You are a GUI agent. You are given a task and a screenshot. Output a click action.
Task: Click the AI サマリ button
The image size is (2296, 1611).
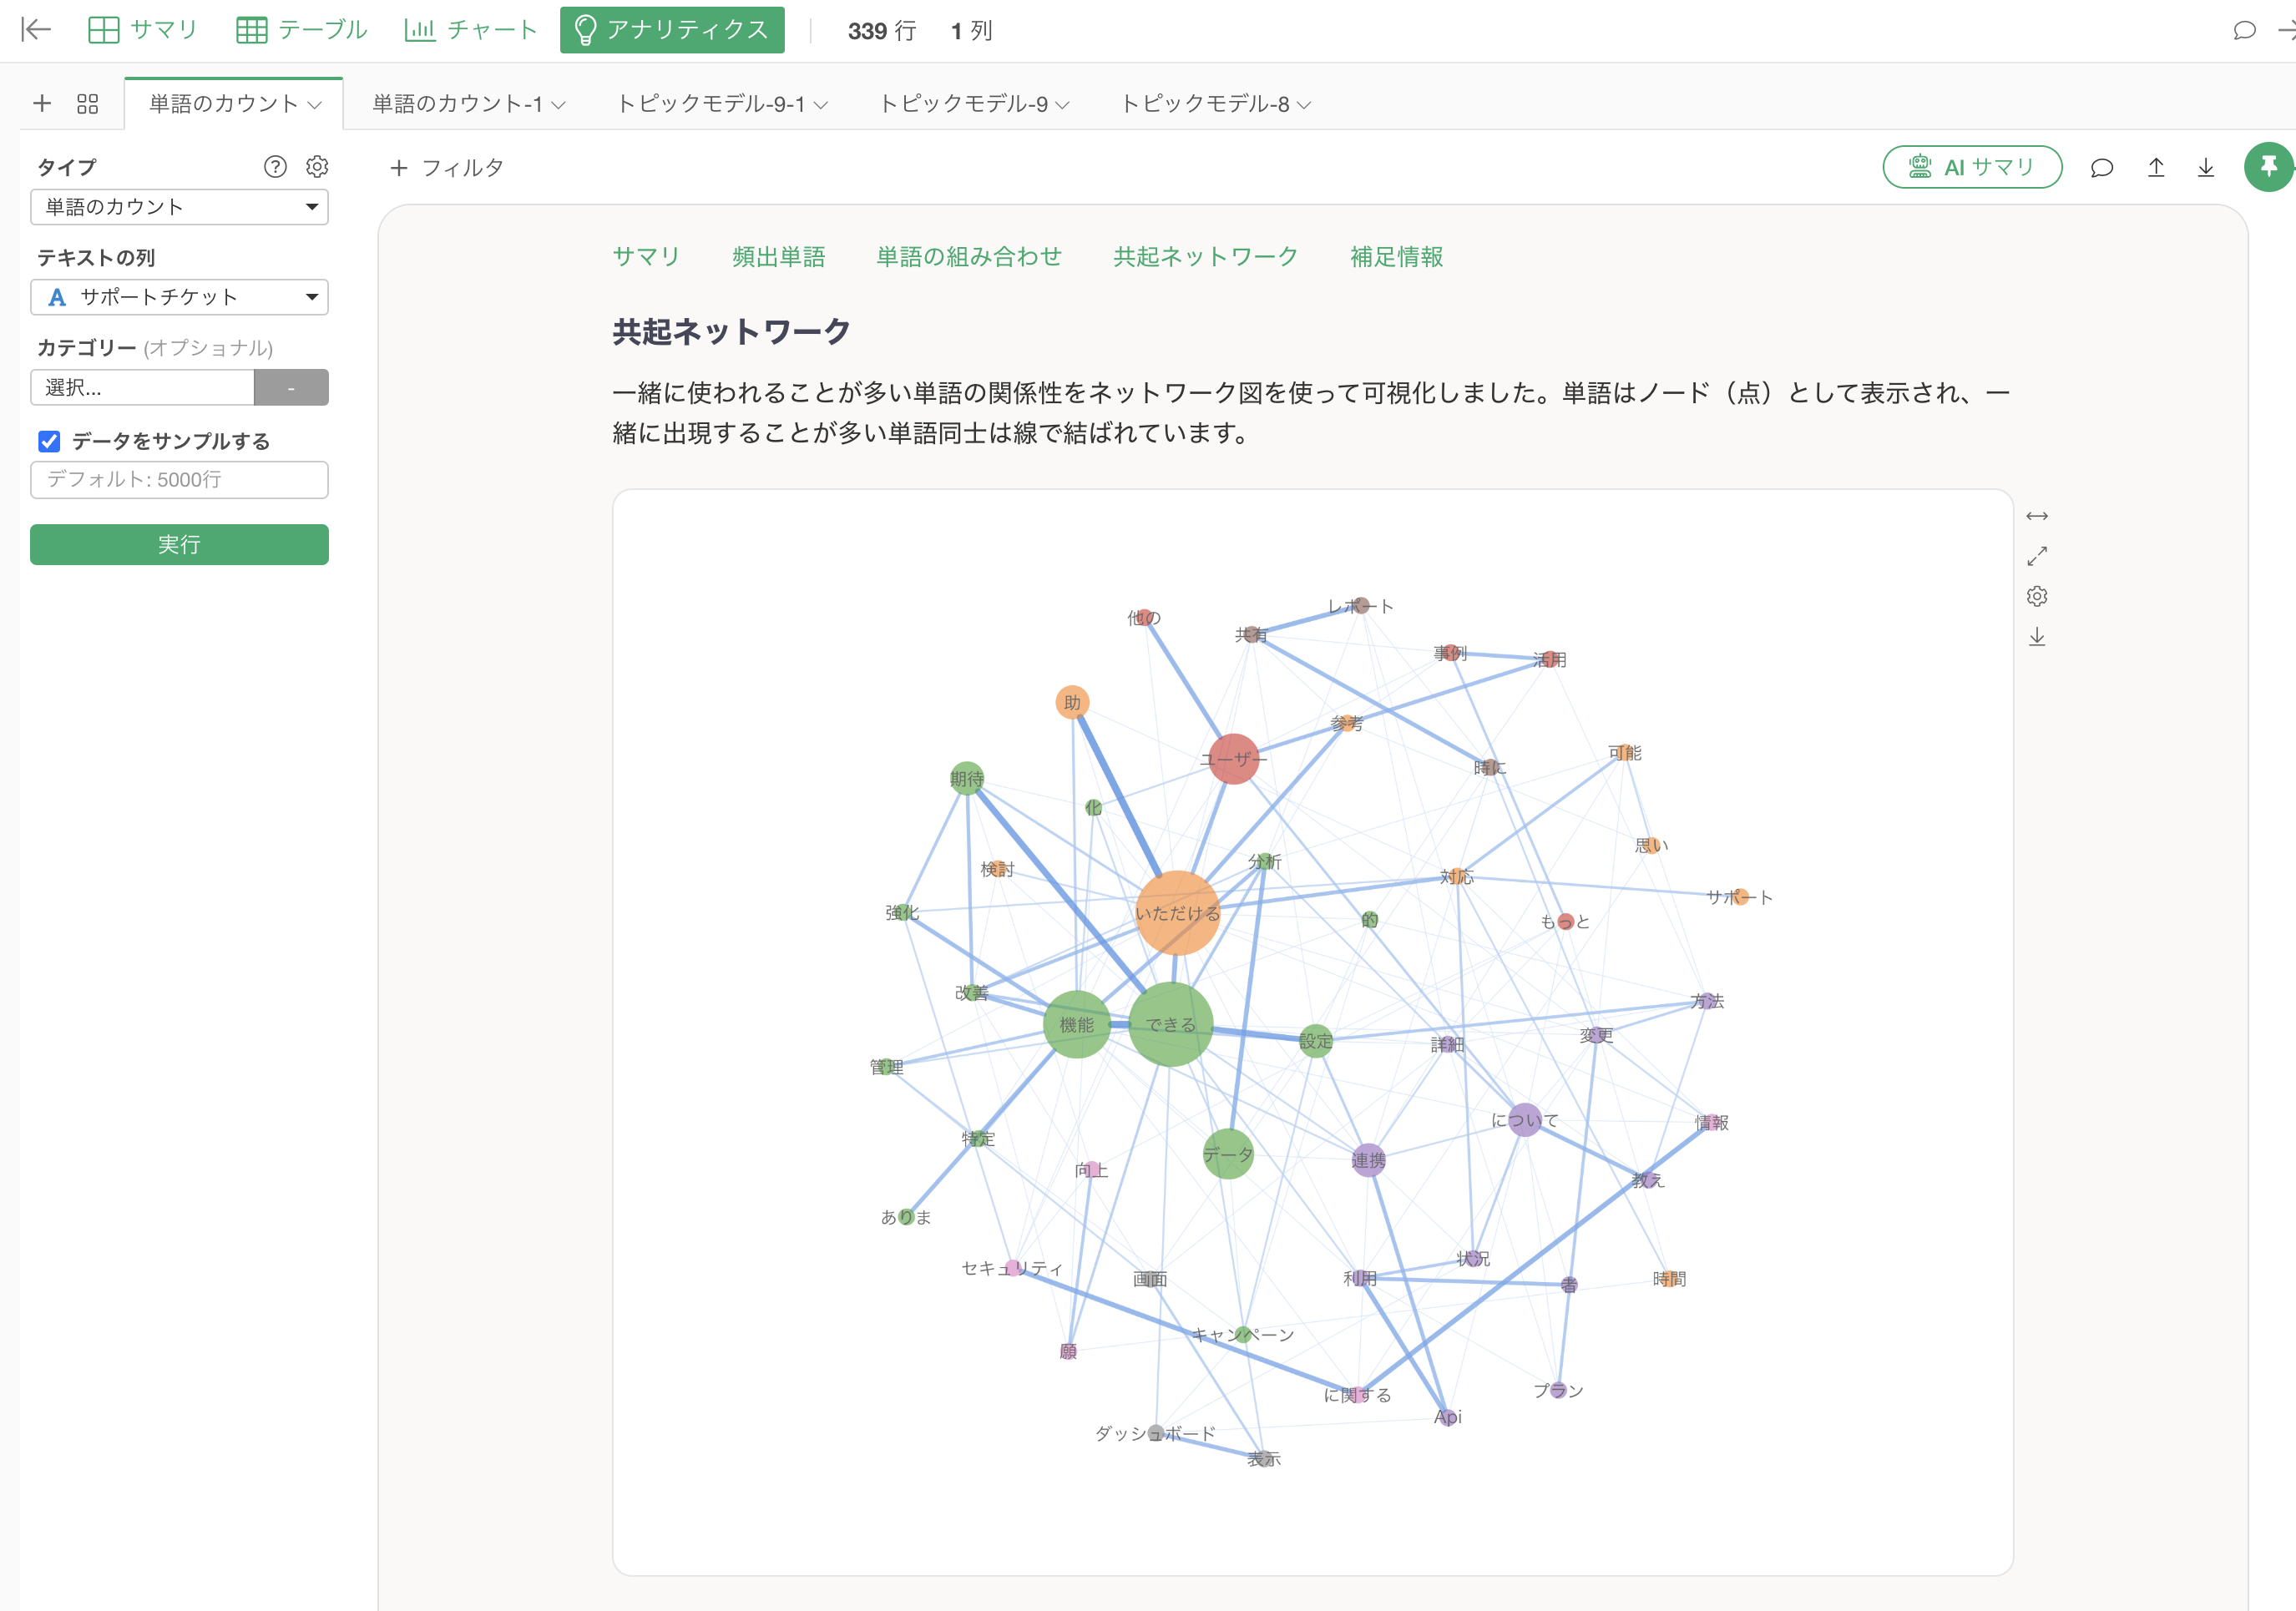[1971, 167]
